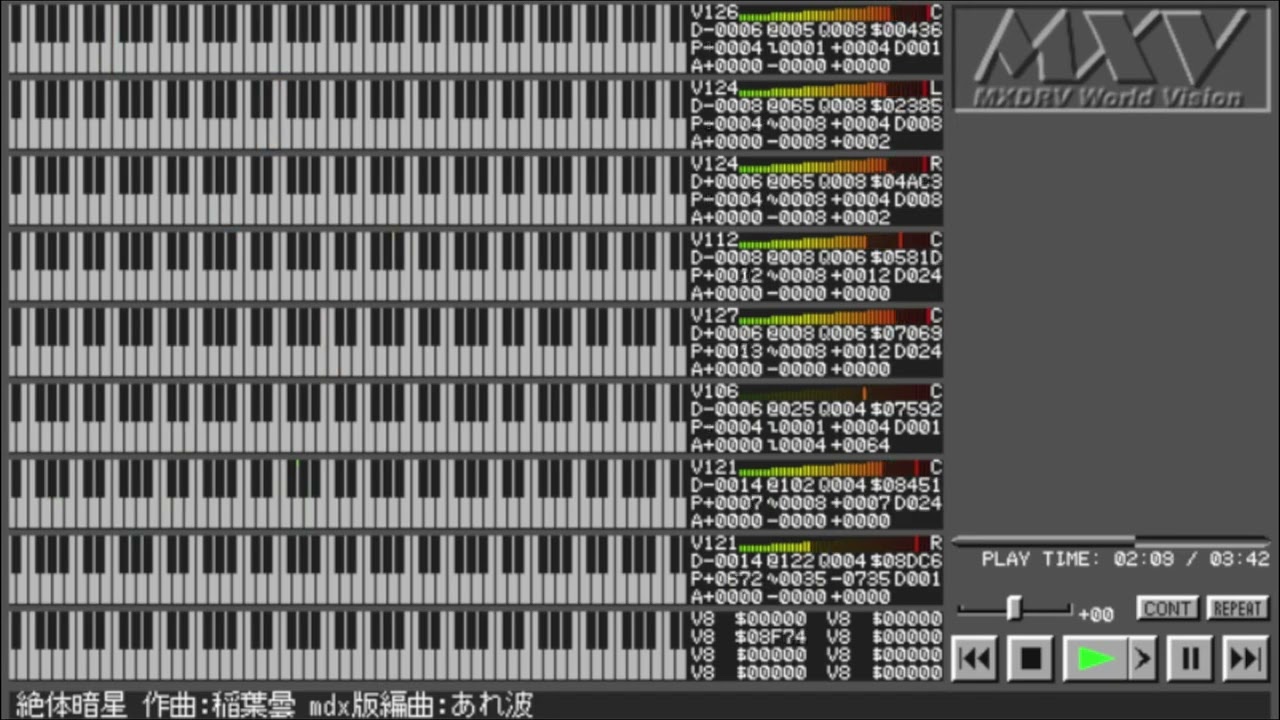The image size is (1280, 720).
Task: Click the "$0581D" address value
Action: click(x=906, y=258)
